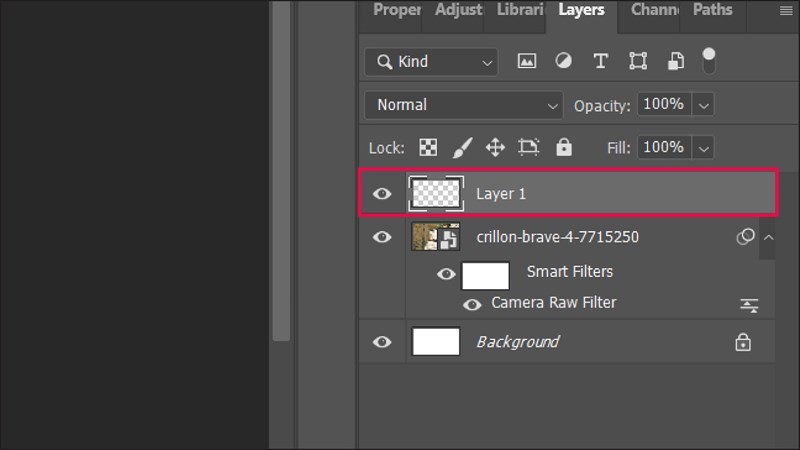Image resolution: width=800 pixels, height=450 pixels.
Task: Click crillon-brave-4-7715250 layer name
Action: [x=557, y=237]
